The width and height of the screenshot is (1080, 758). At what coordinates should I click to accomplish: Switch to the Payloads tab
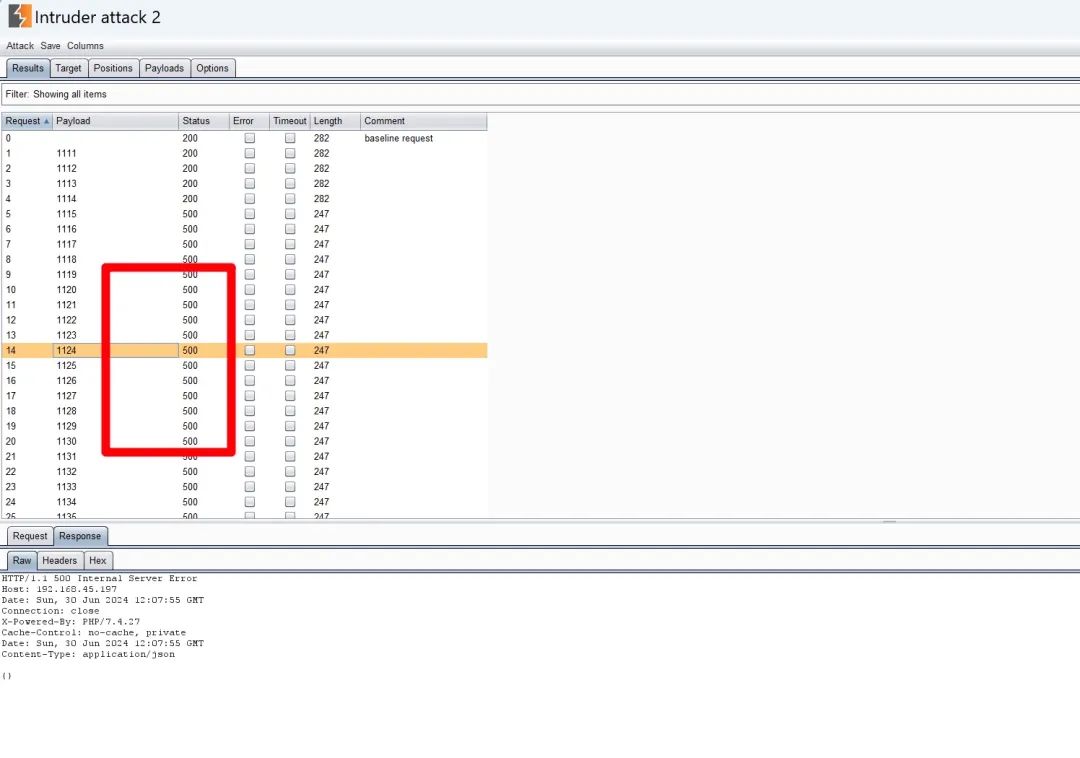[164, 68]
